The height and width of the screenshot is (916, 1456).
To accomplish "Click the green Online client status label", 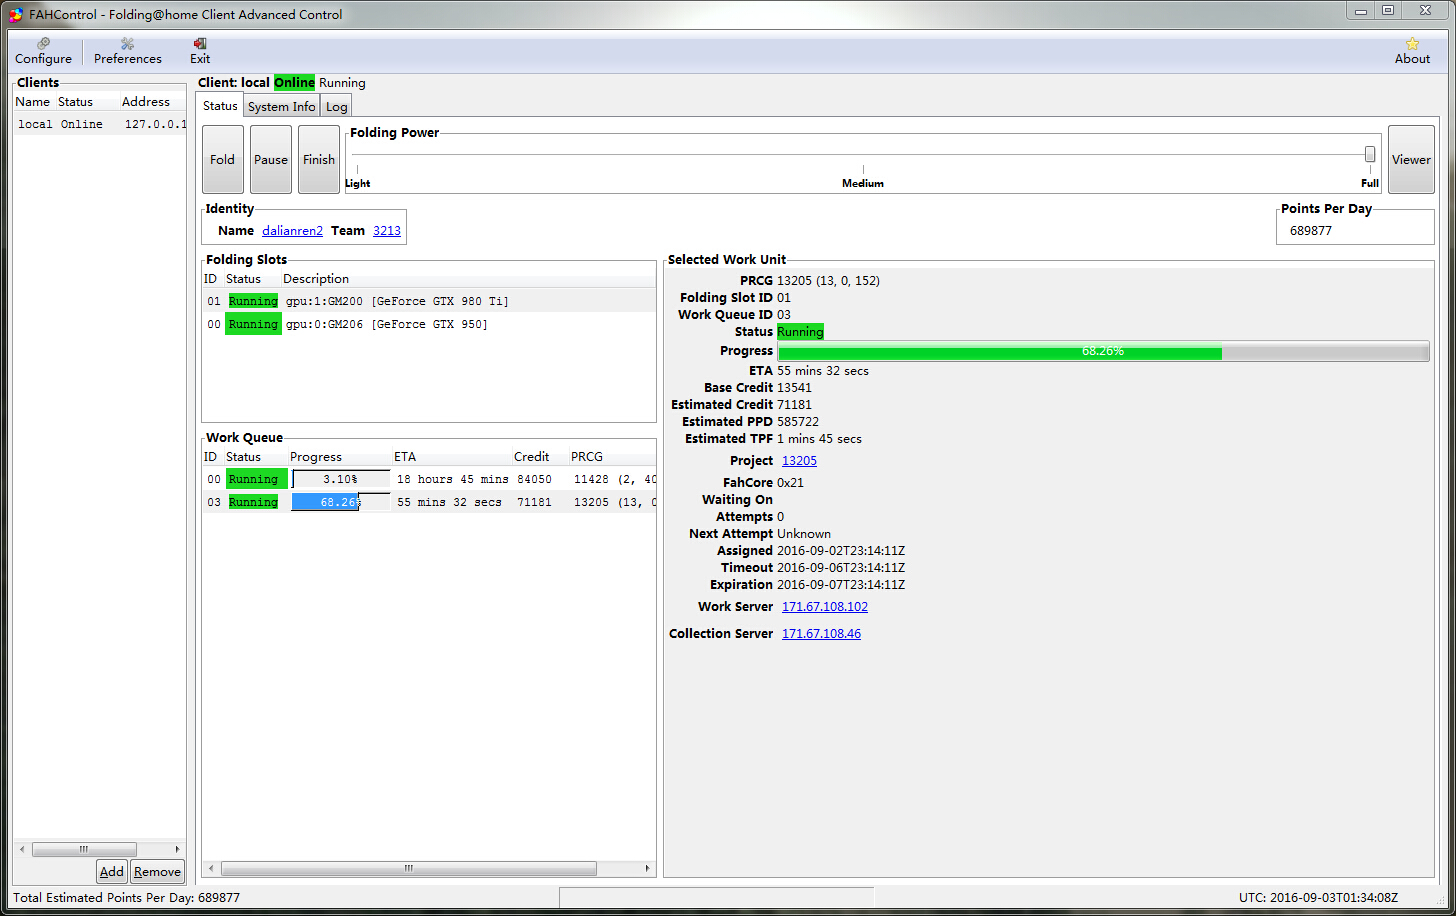I will [294, 83].
